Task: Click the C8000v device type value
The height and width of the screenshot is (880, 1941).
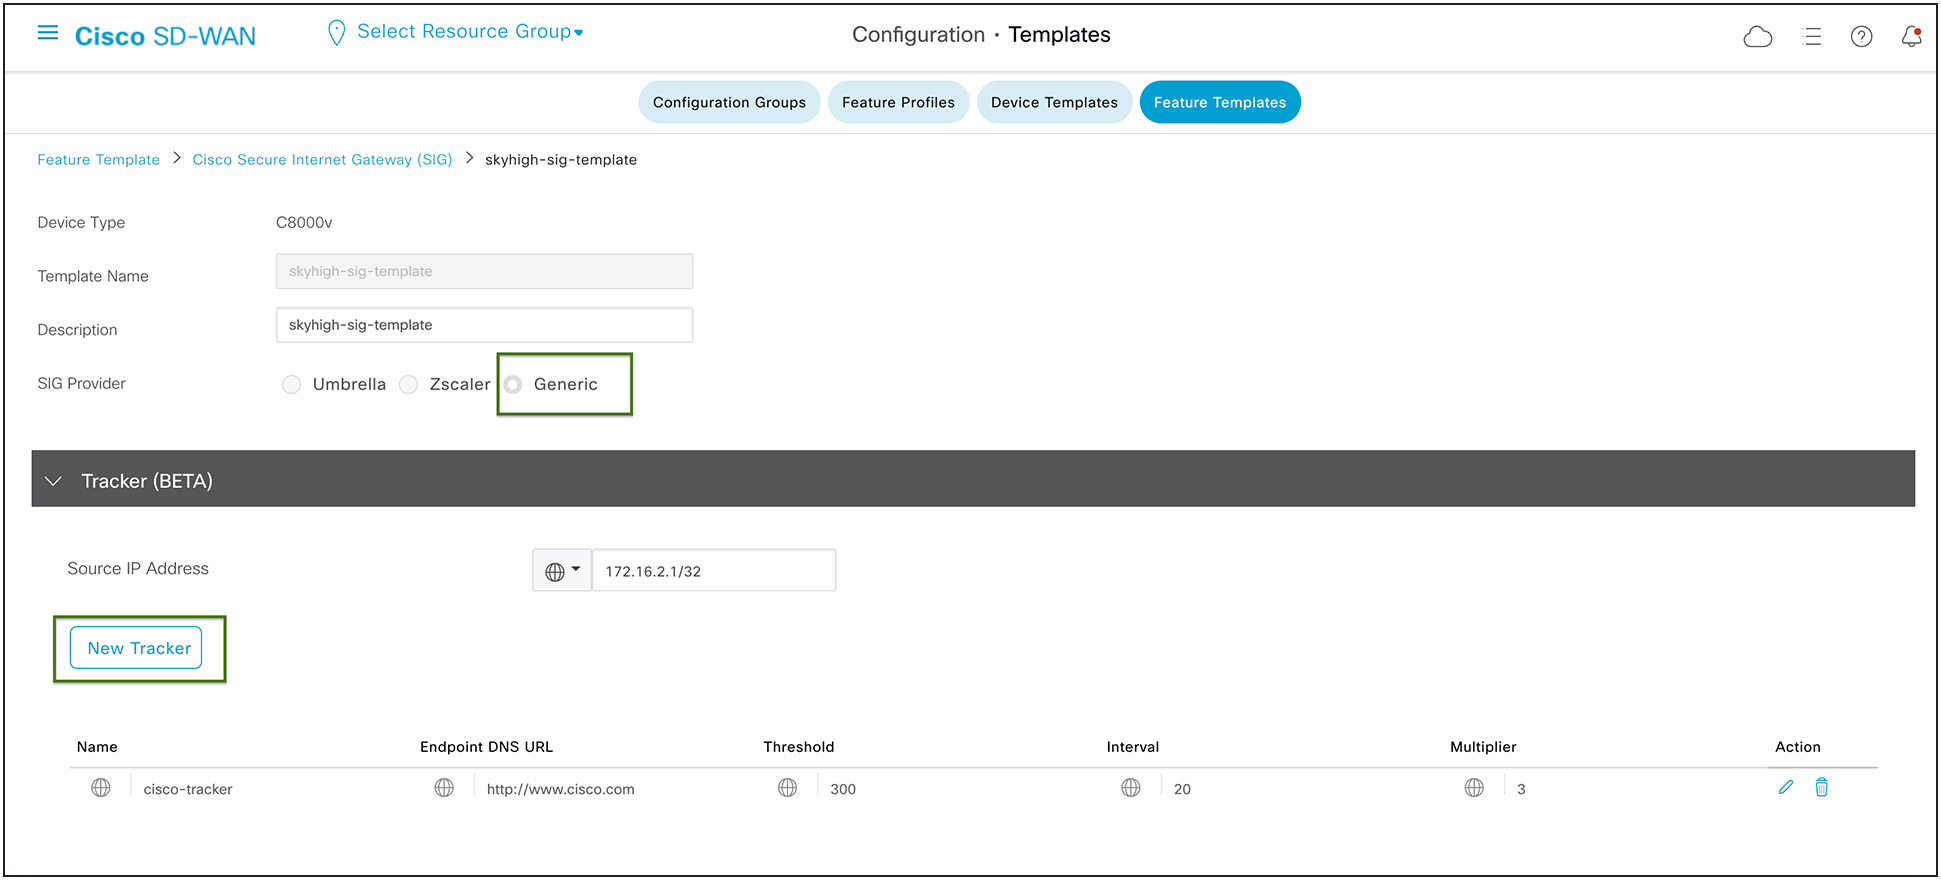Action: (304, 223)
